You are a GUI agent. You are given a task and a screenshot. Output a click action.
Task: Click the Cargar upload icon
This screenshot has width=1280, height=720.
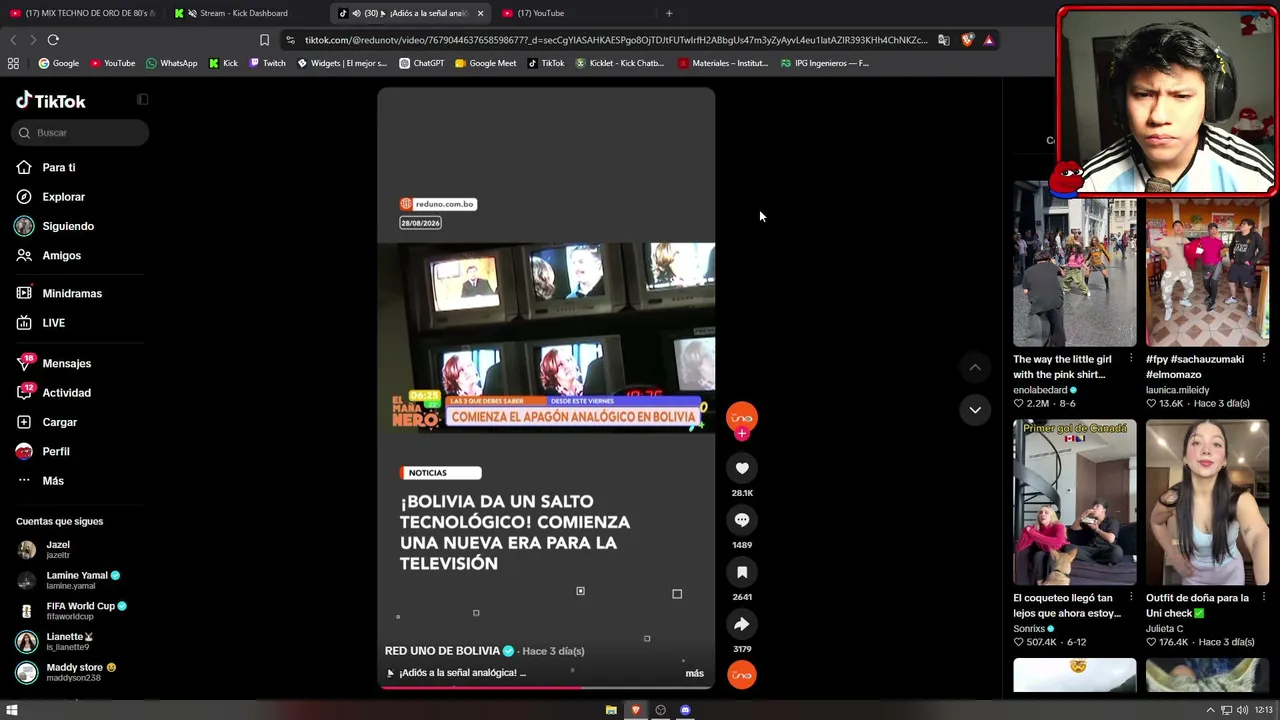point(24,422)
